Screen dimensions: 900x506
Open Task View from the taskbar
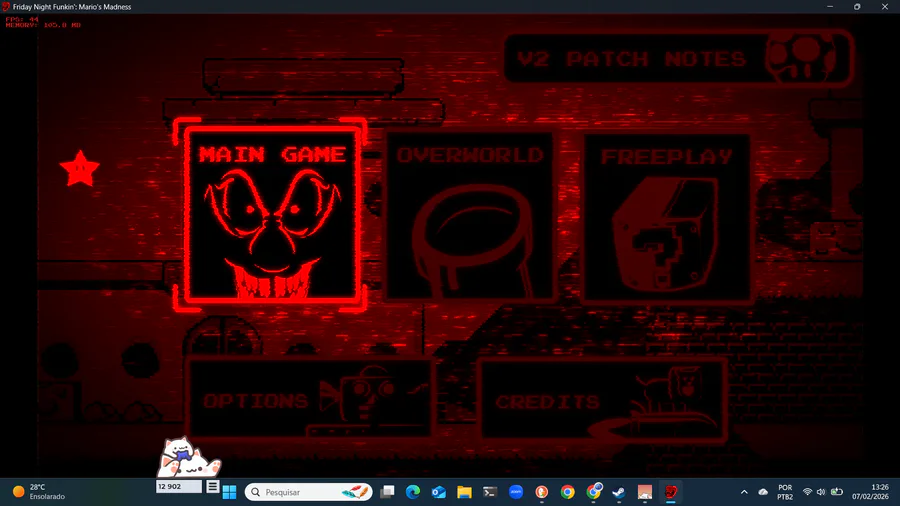click(387, 492)
